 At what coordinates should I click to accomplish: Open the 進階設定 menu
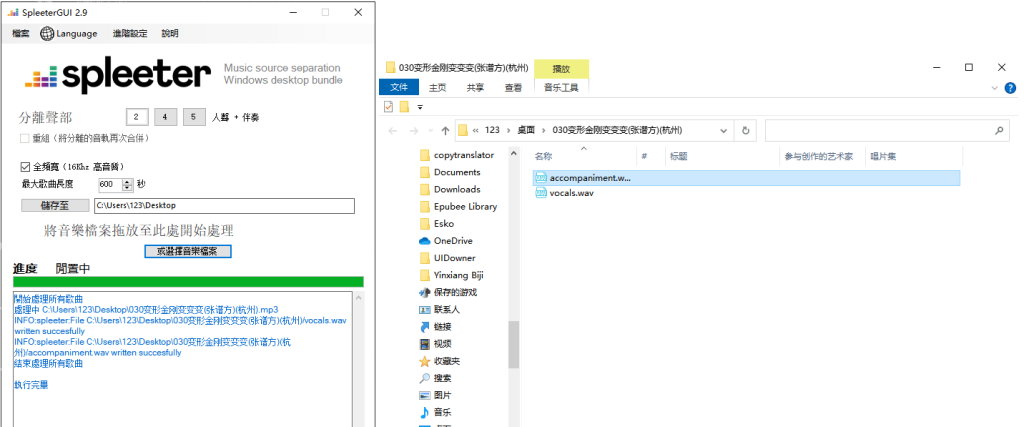pyautogui.click(x=130, y=33)
